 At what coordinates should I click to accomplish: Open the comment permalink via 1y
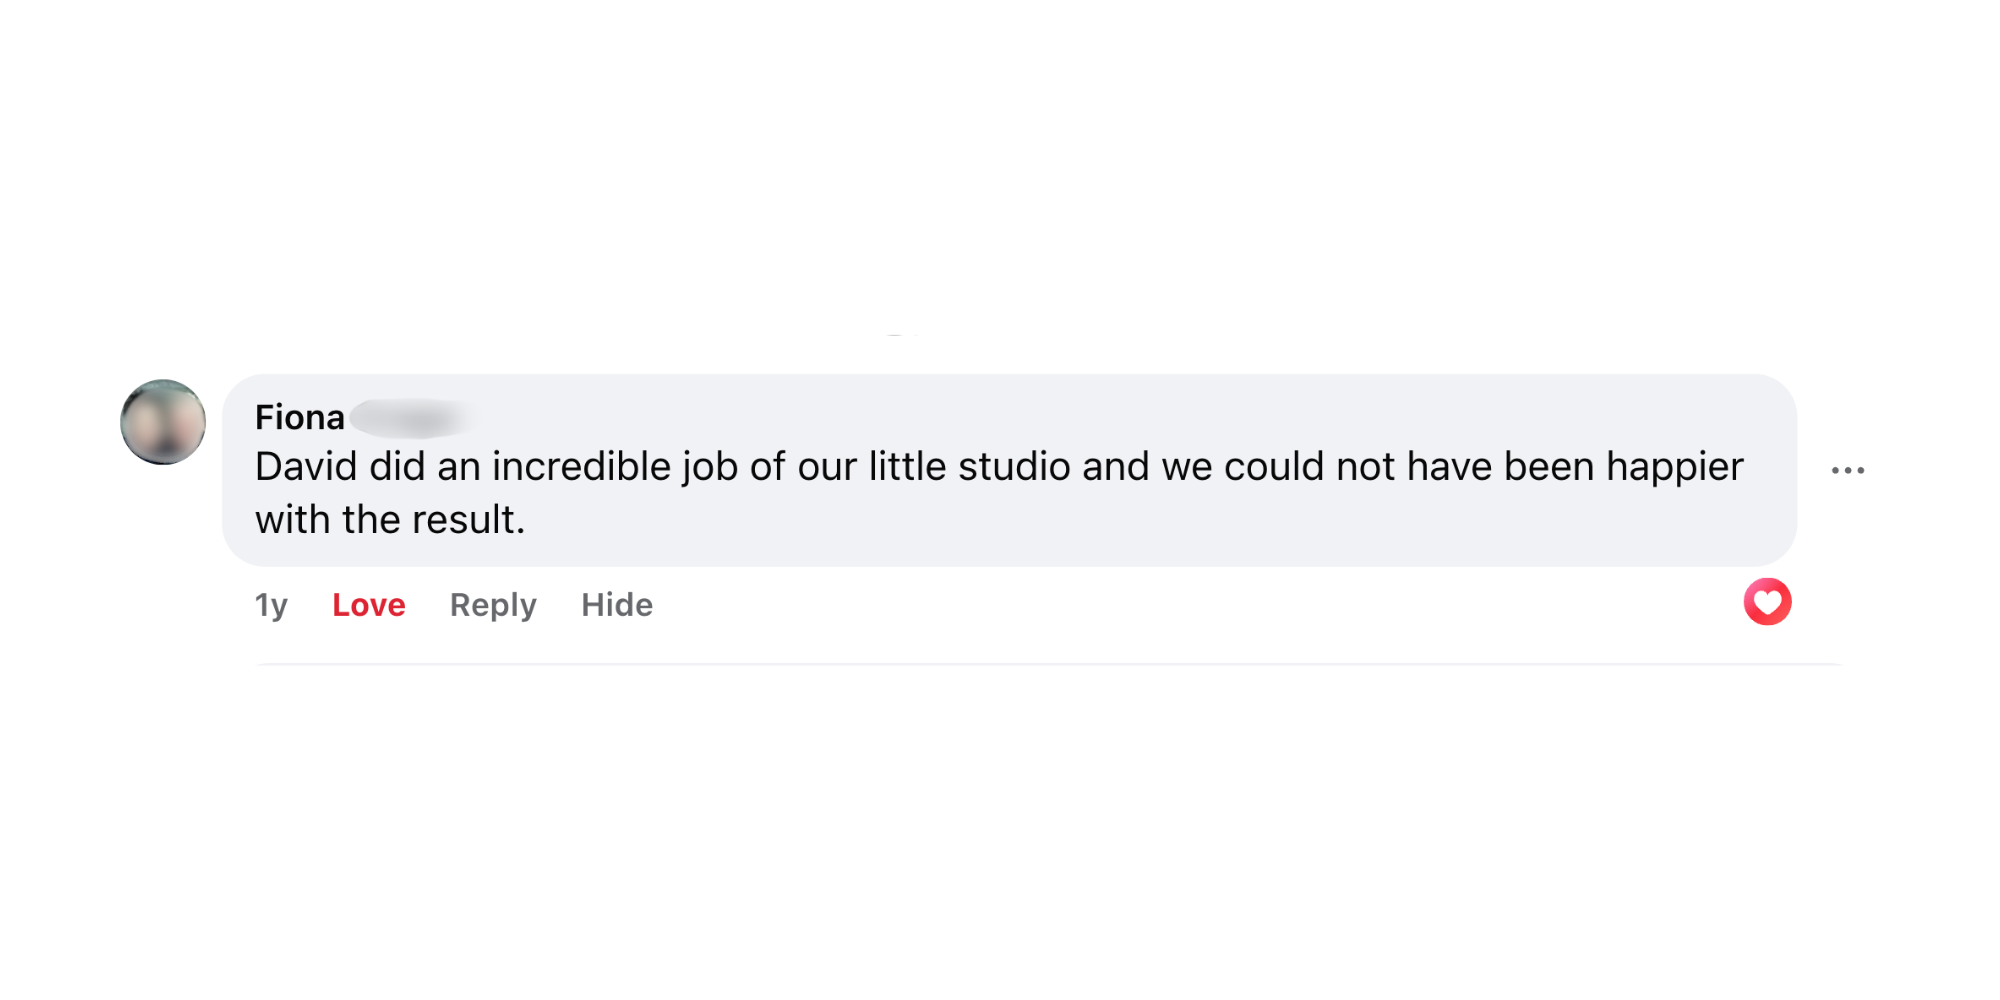pos(271,605)
